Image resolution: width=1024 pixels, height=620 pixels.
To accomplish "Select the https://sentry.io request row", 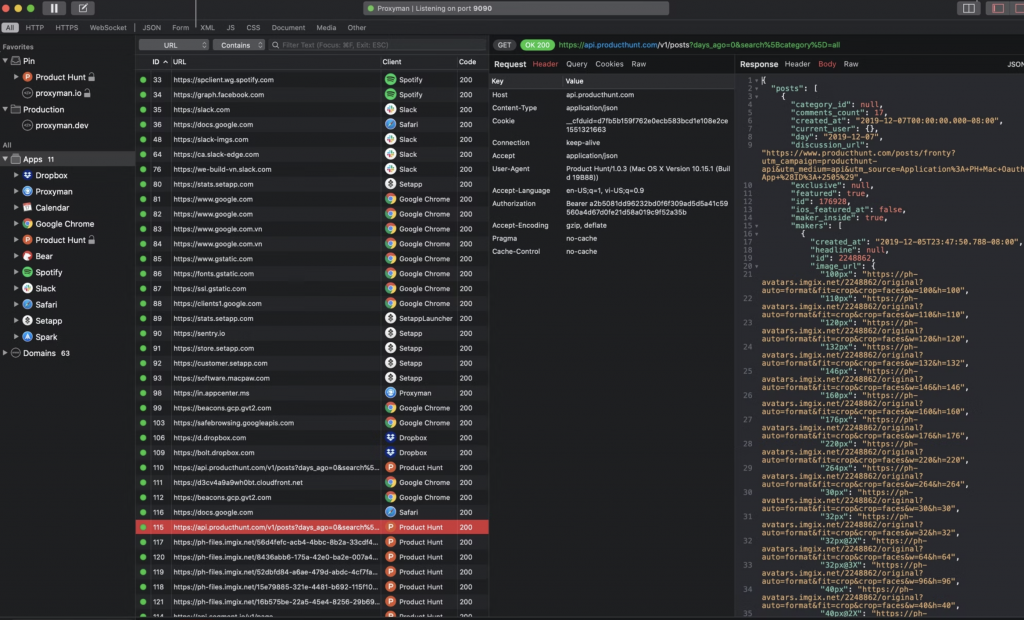I will click(312, 333).
